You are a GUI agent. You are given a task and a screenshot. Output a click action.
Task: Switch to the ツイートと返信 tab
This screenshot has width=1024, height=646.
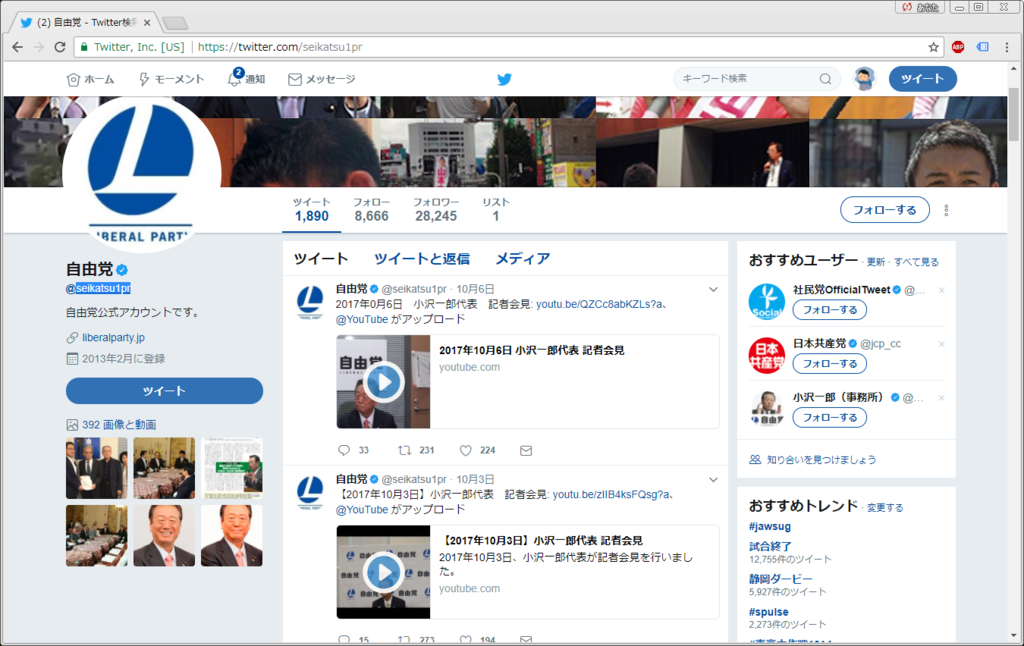[x=422, y=259]
